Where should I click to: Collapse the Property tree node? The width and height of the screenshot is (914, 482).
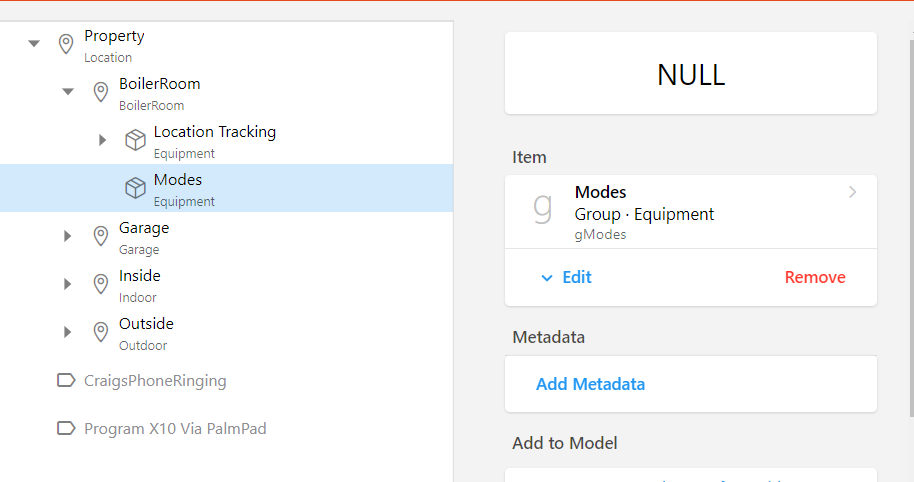coord(34,44)
